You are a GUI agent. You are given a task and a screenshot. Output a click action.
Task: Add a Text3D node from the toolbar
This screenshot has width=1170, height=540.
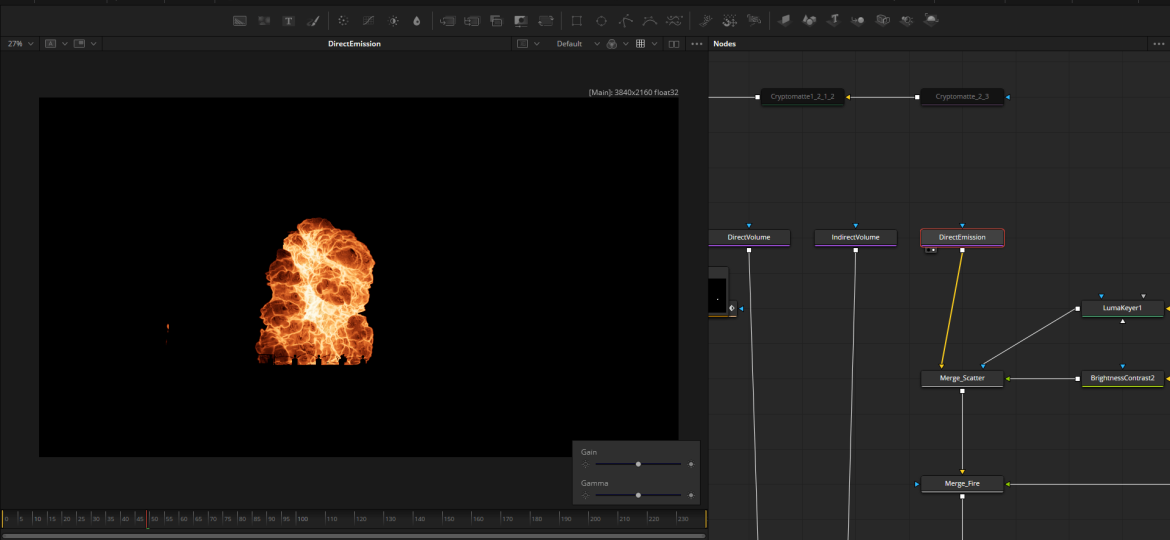click(833, 20)
